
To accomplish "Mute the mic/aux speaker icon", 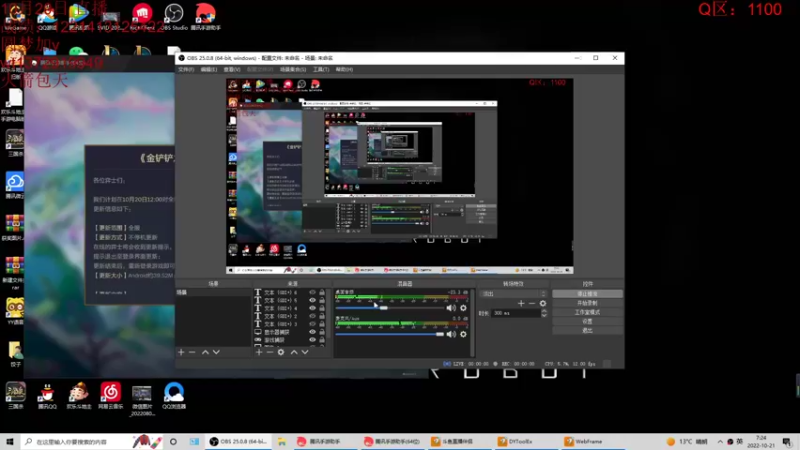I will (x=451, y=334).
